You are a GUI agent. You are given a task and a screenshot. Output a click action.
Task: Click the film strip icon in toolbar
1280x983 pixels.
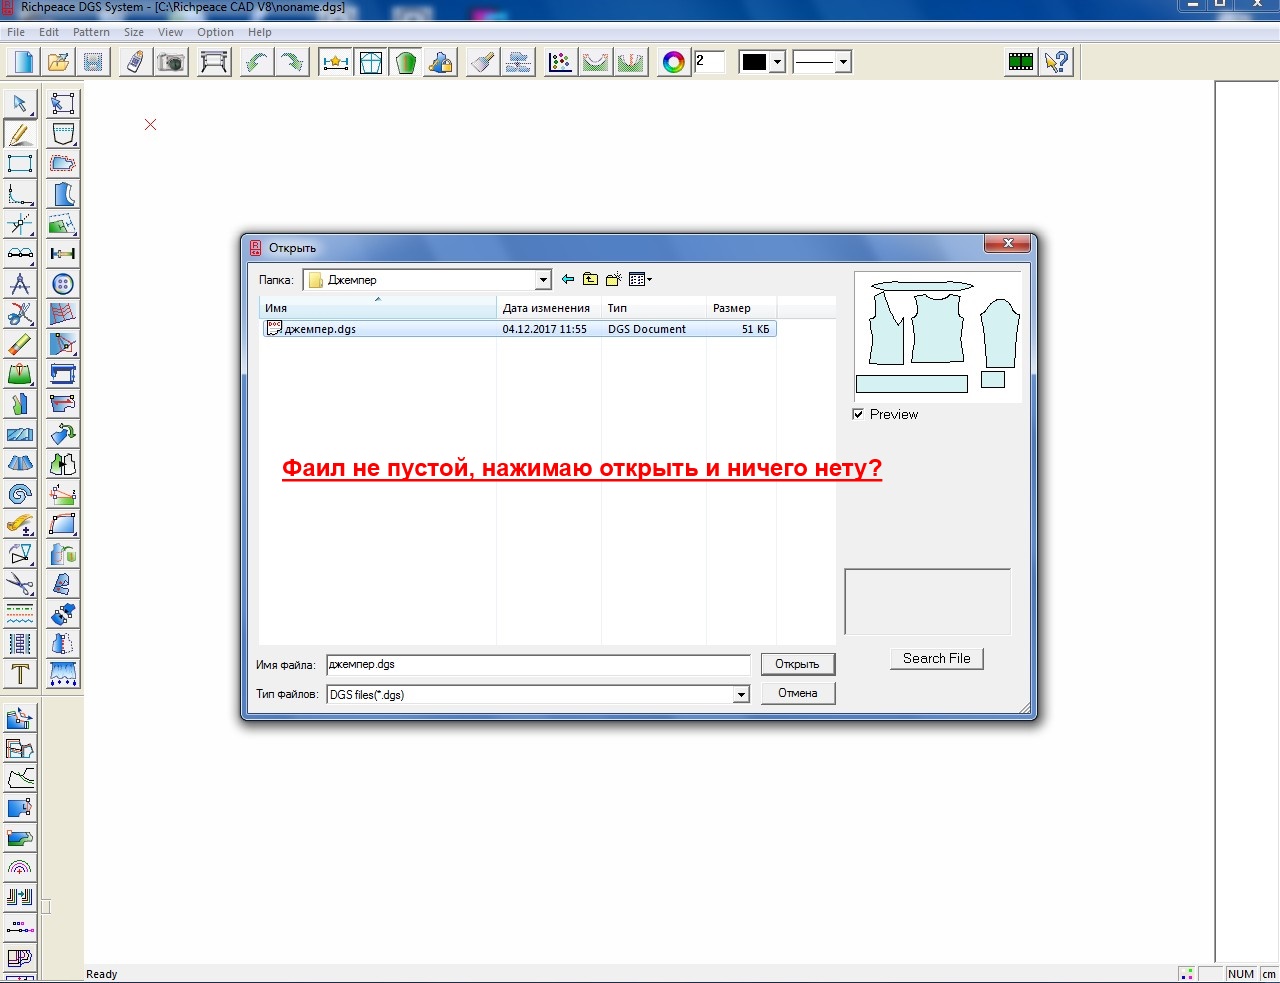tap(1021, 62)
